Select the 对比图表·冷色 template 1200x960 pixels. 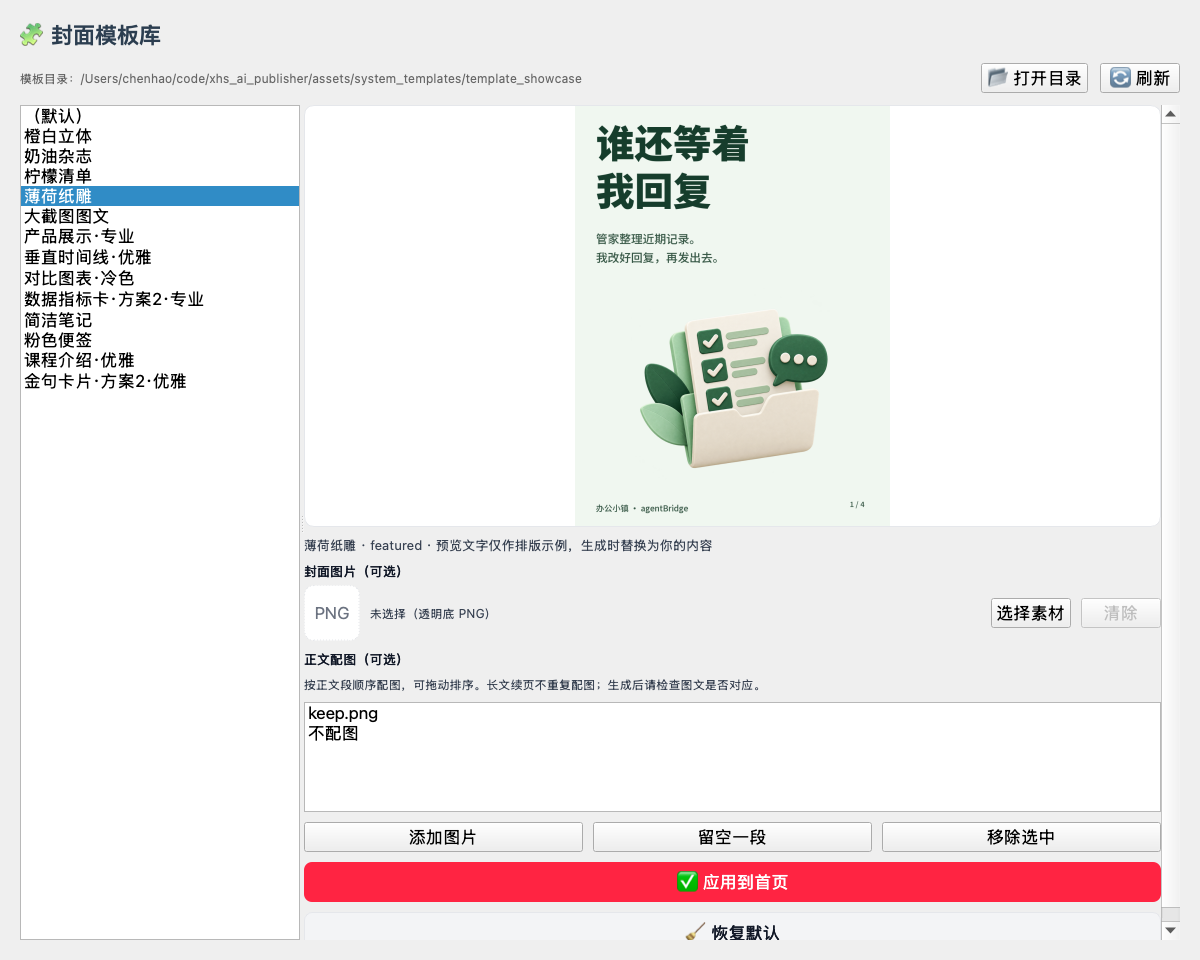click(x=160, y=278)
